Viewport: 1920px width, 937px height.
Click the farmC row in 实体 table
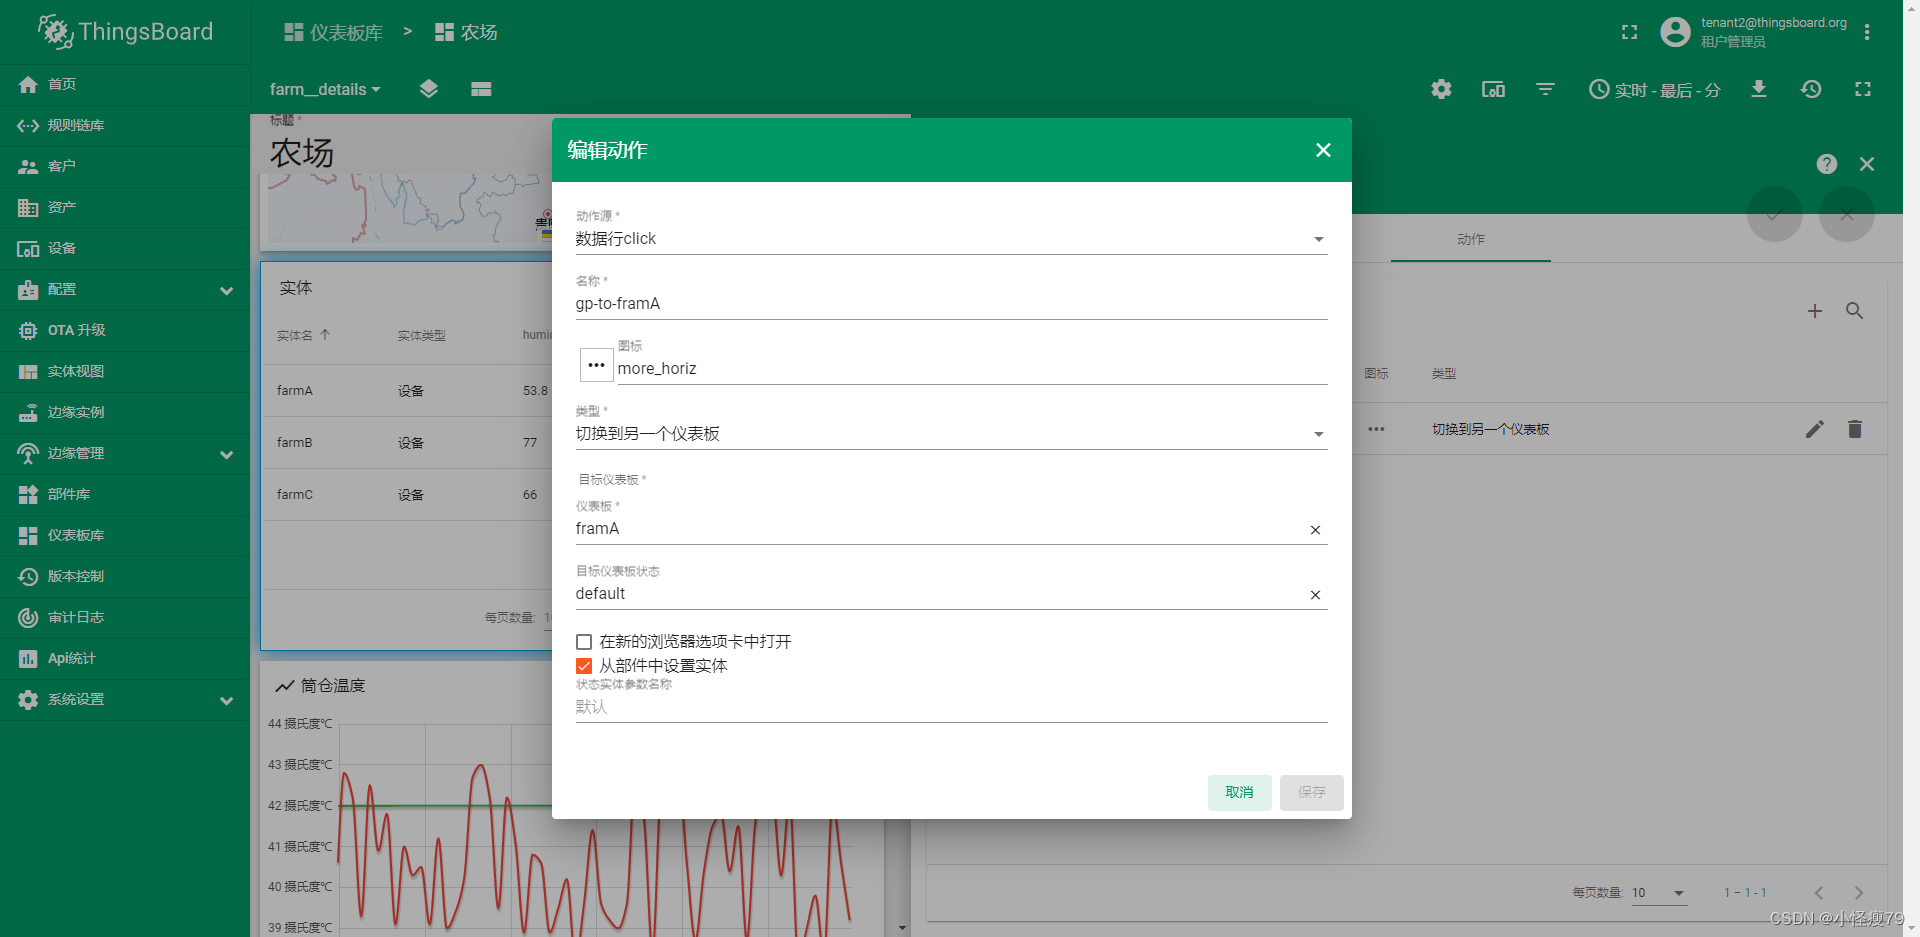pyautogui.click(x=408, y=495)
